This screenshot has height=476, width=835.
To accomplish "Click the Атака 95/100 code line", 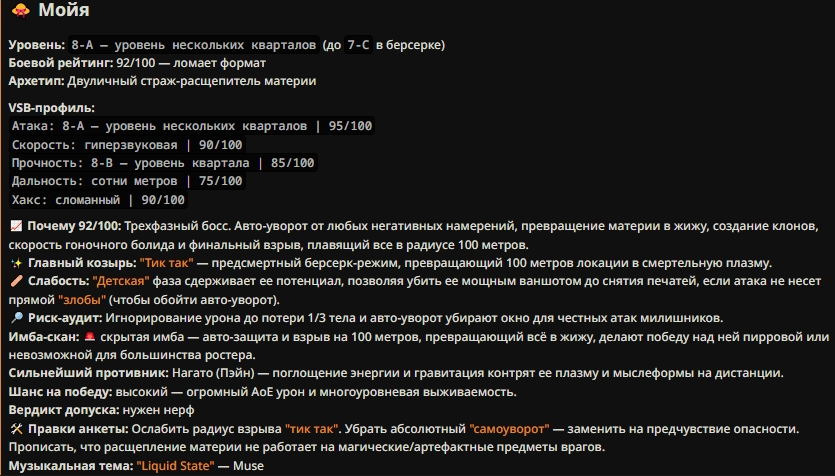I will point(192,126).
